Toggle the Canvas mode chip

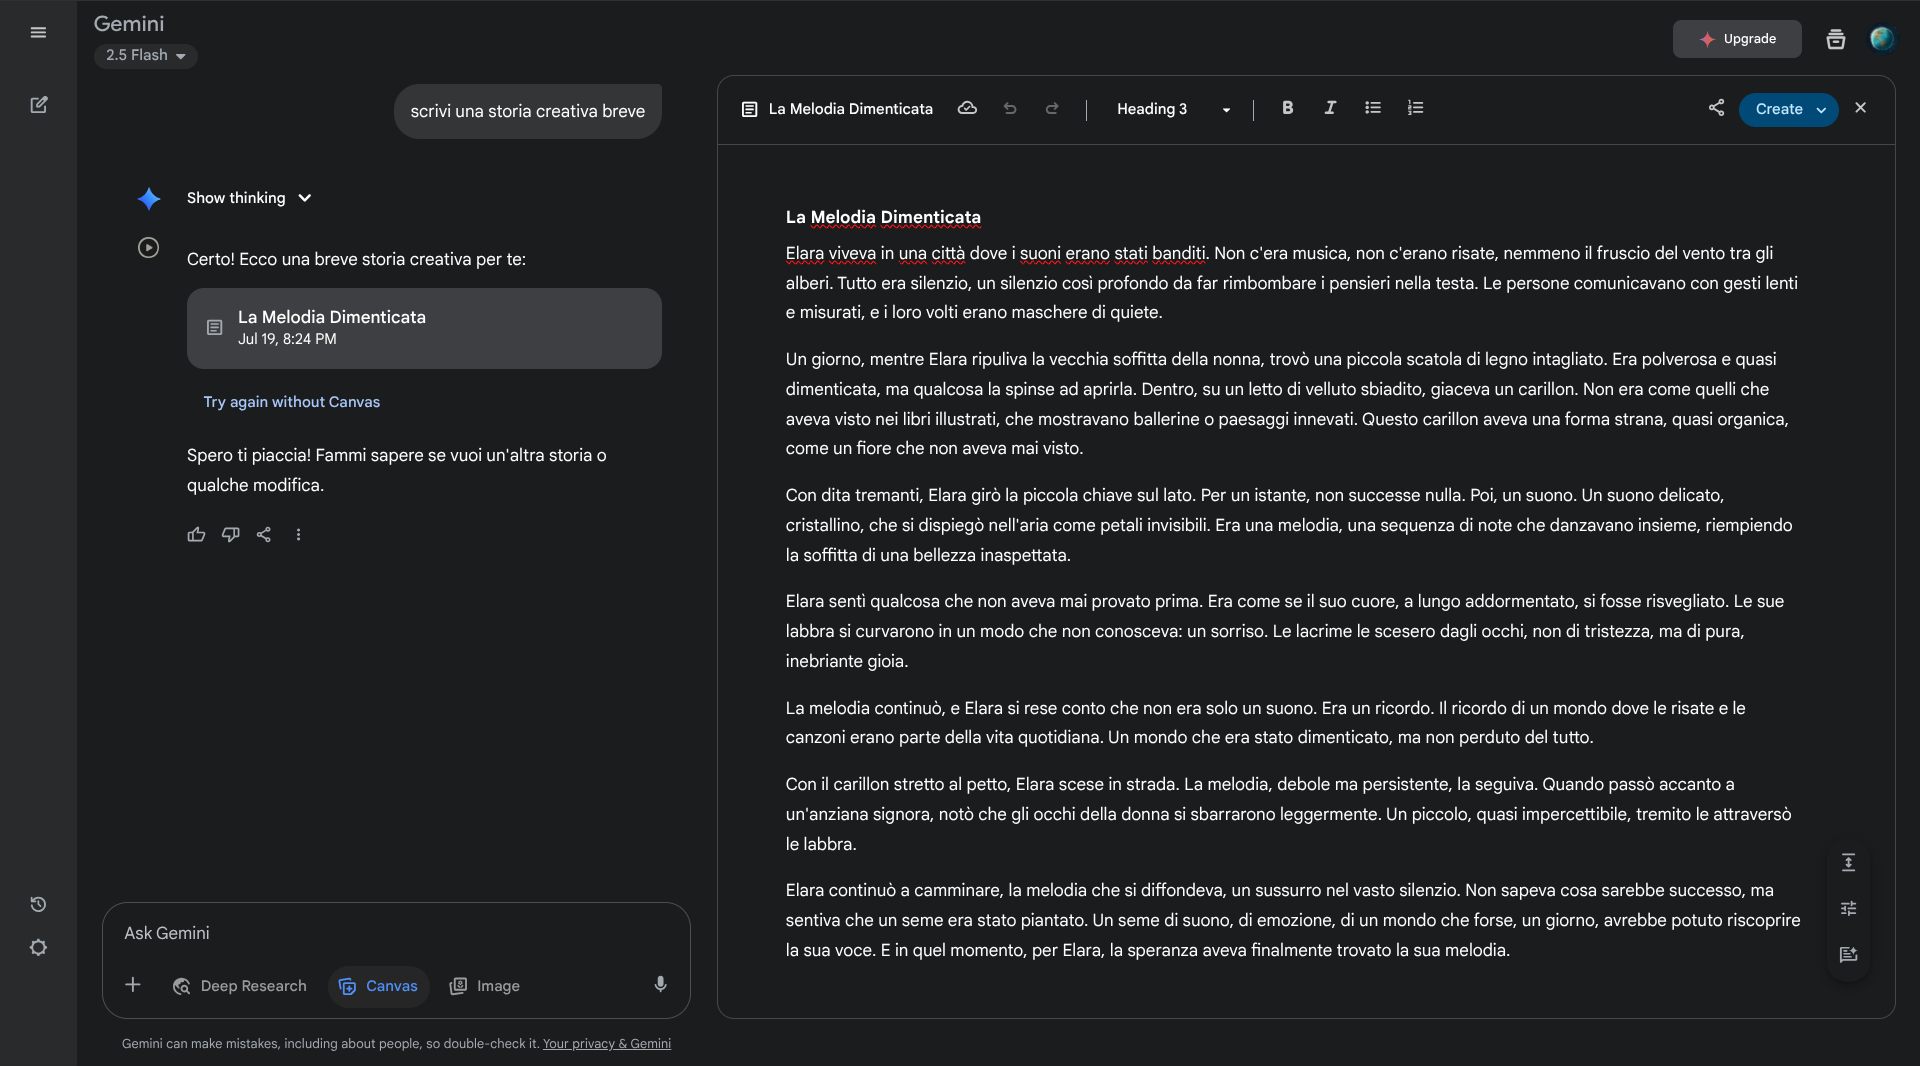[378, 986]
